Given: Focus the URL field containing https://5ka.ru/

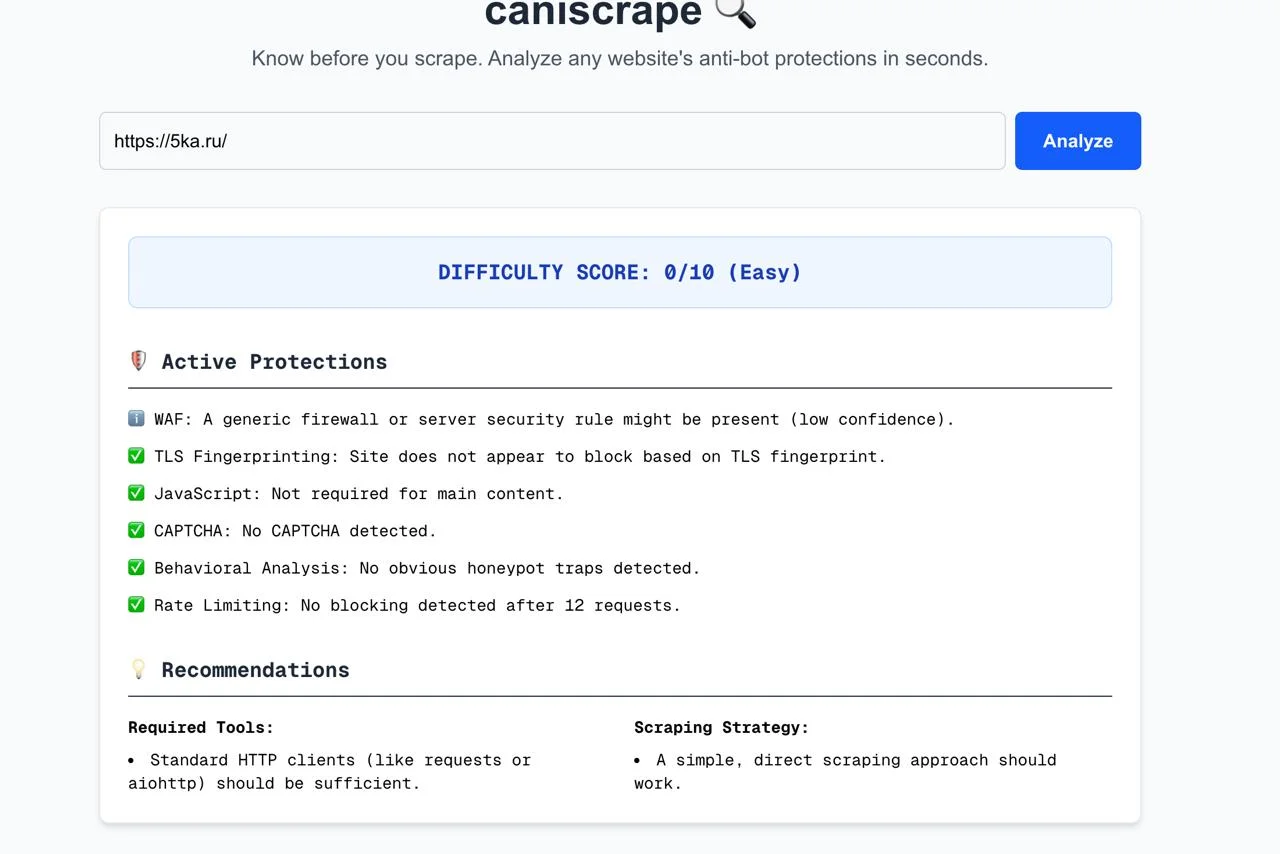Looking at the screenshot, I should point(551,141).
